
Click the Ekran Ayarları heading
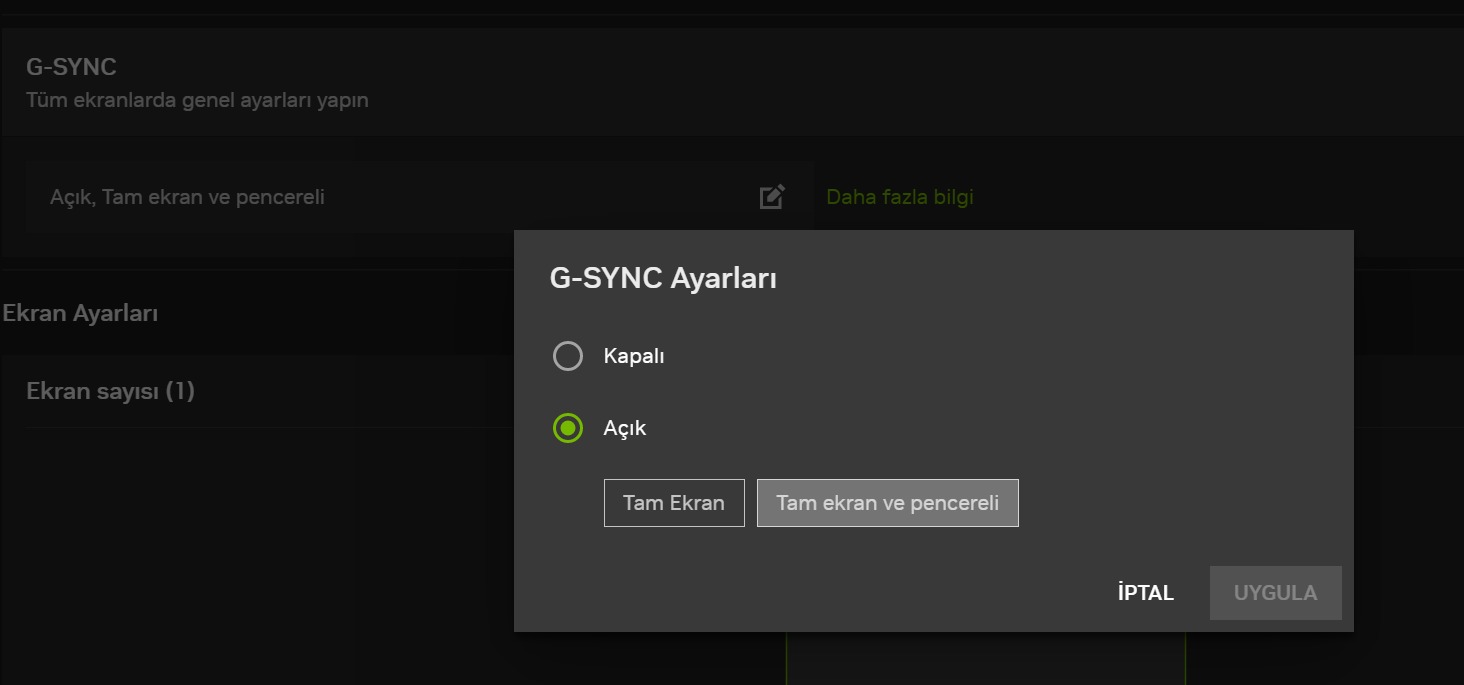[81, 313]
